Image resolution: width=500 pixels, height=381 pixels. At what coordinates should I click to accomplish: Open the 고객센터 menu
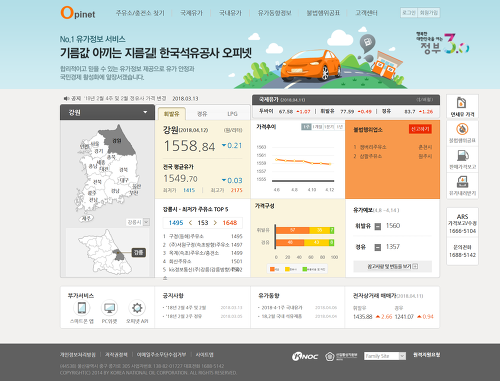coord(366,13)
